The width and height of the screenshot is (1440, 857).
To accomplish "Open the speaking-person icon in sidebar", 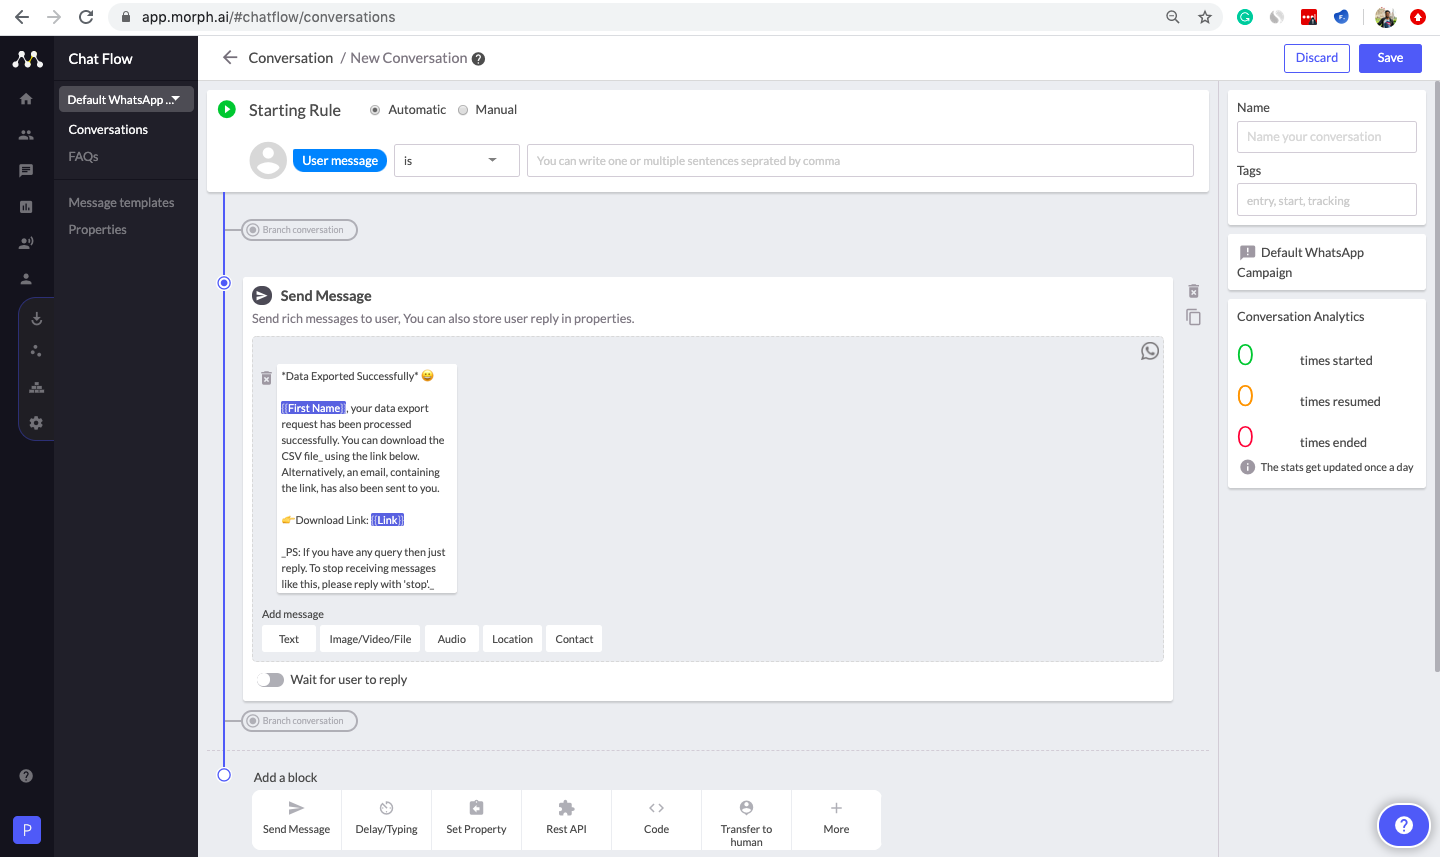I will tap(26, 243).
